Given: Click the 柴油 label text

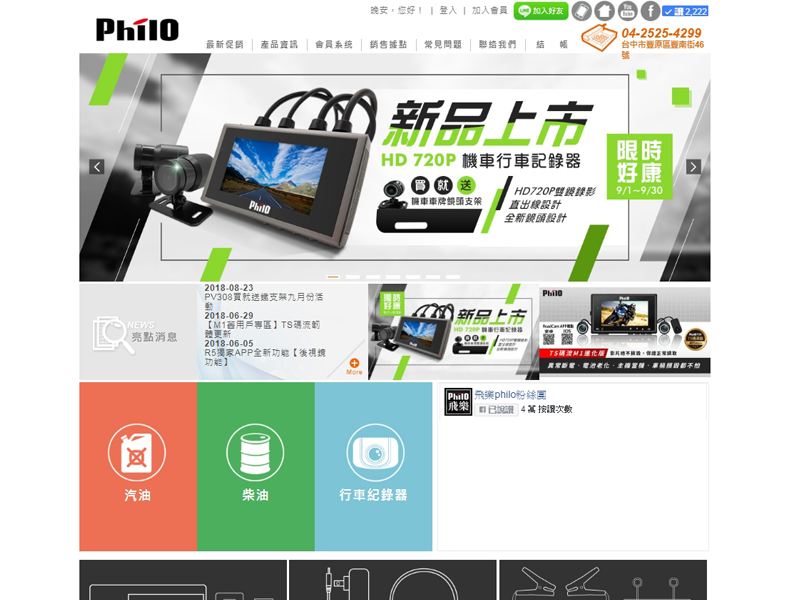Looking at the screenshot, I should [x=256, y=495].
